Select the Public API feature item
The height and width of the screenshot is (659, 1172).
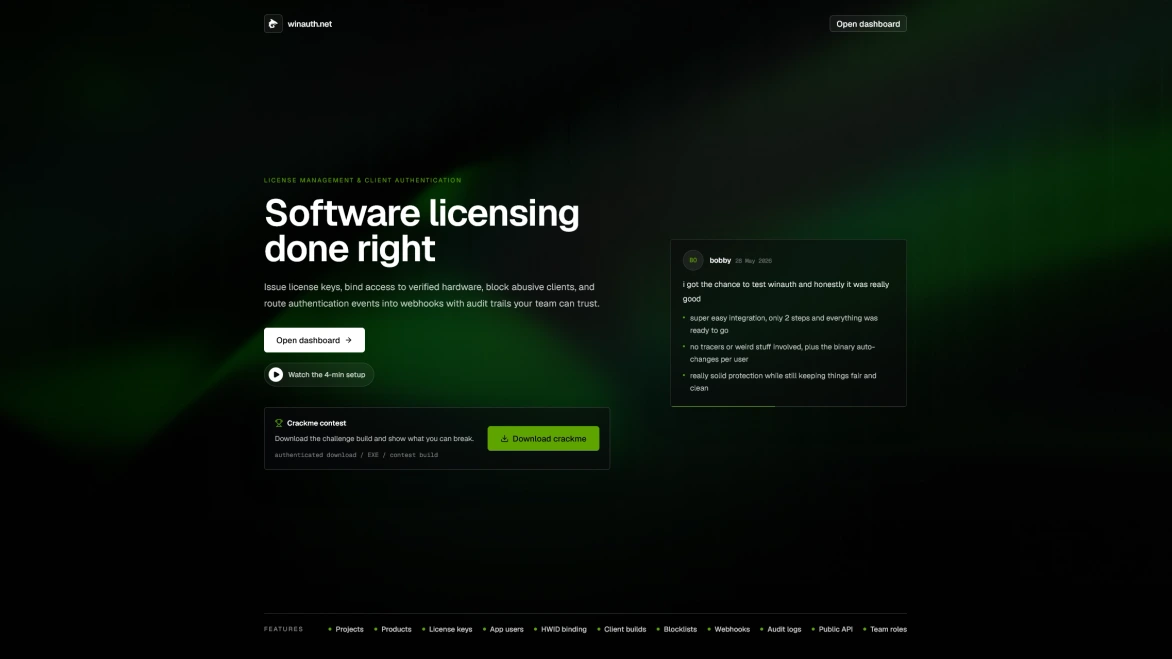(832, 629)
